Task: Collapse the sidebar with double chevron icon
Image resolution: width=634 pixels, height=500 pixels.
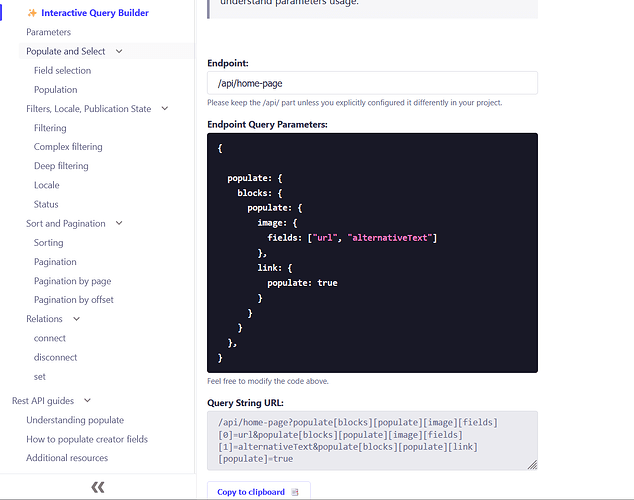Action: pos(97,487)
